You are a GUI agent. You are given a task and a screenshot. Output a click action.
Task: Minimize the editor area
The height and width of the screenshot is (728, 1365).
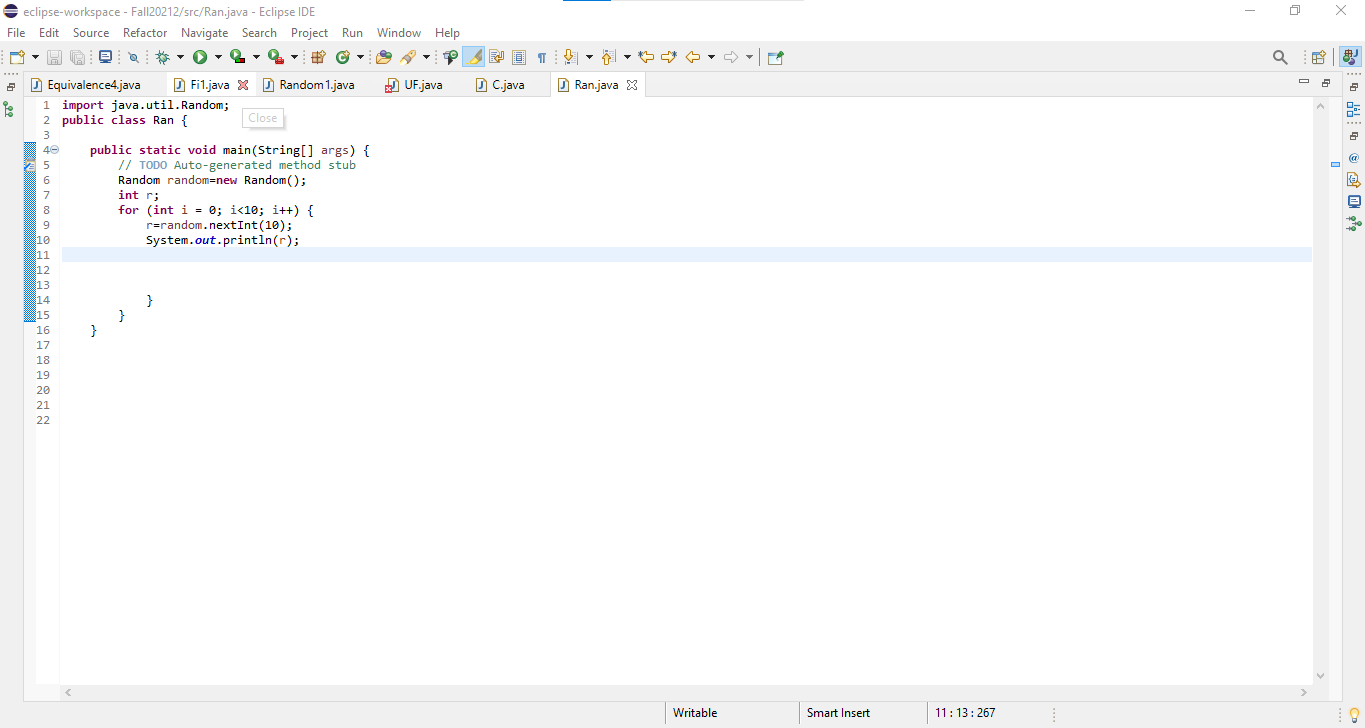tap(1303, 81)
